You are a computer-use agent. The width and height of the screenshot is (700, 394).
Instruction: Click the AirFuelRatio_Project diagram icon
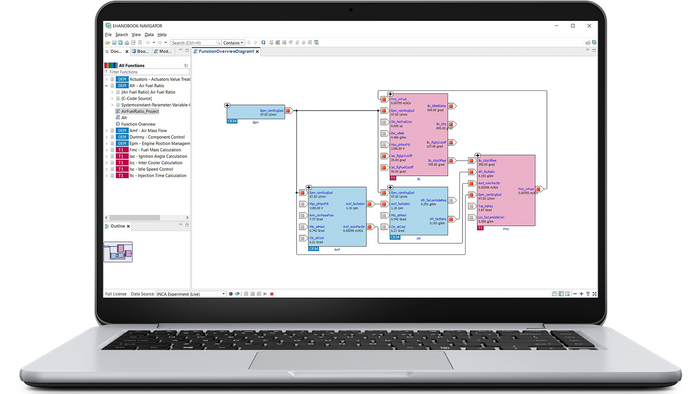pos(118,112)
